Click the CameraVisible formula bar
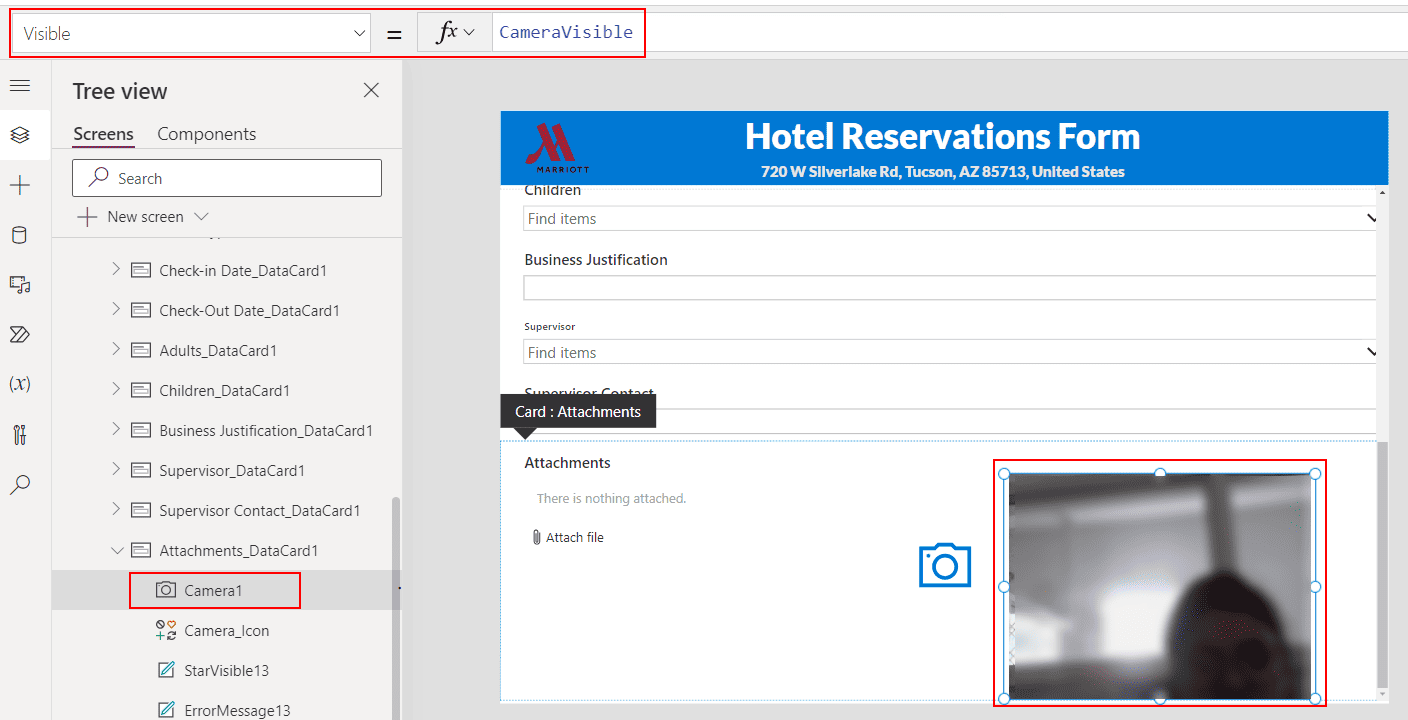 click(x=948, y=32)
